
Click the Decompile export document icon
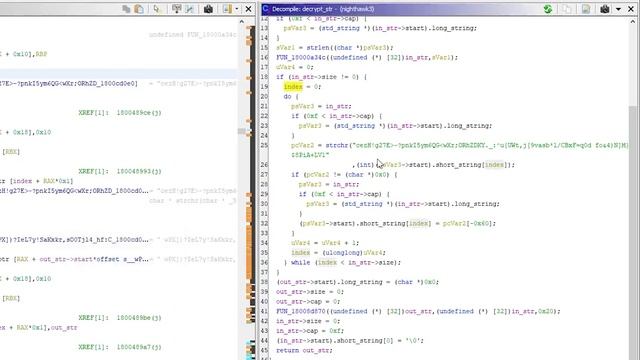pyautogui.click(x=586, y=9)
